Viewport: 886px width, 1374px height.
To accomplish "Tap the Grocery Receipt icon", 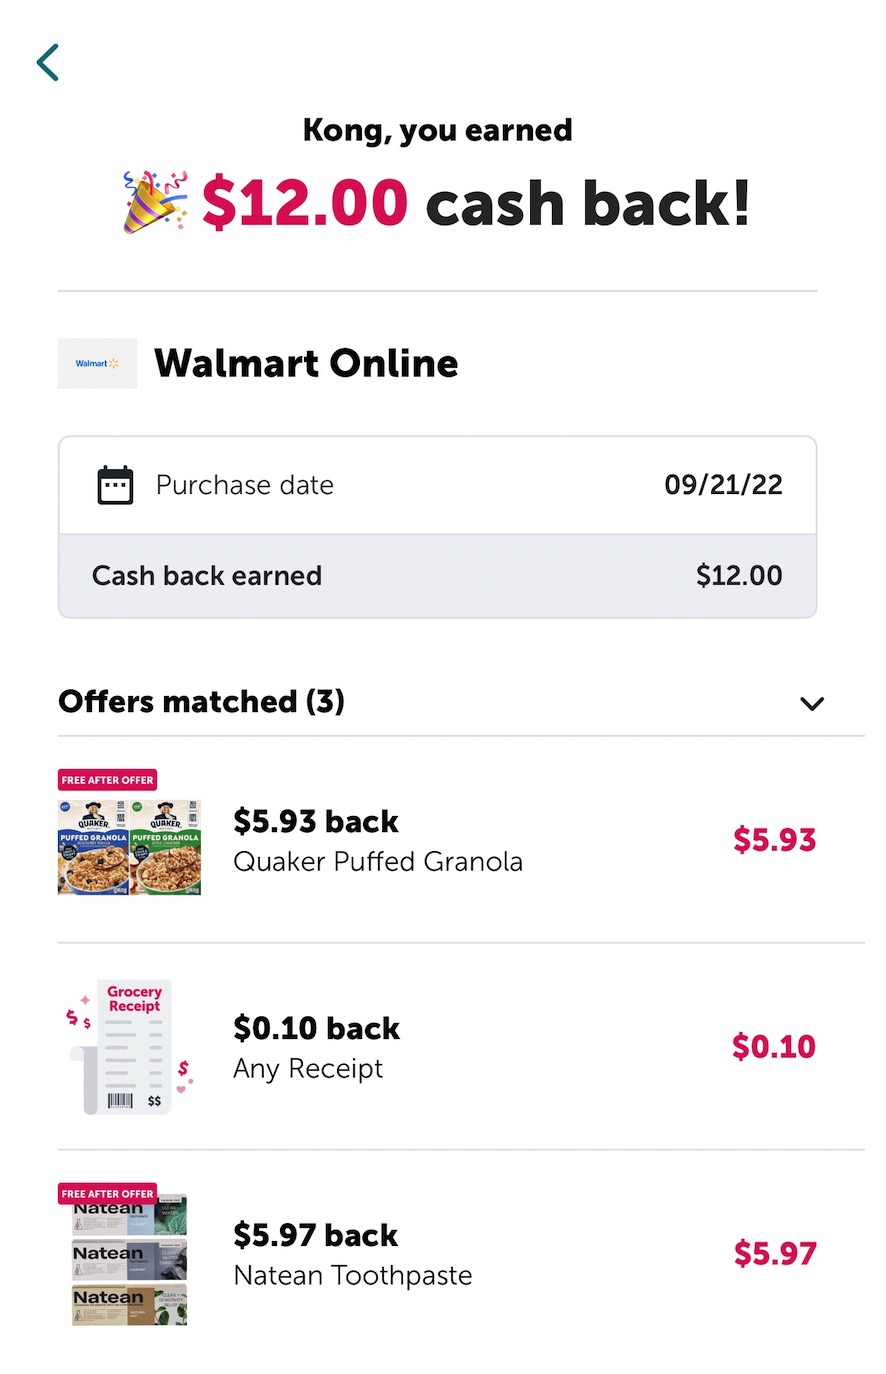I will (x=128, y=1047).
